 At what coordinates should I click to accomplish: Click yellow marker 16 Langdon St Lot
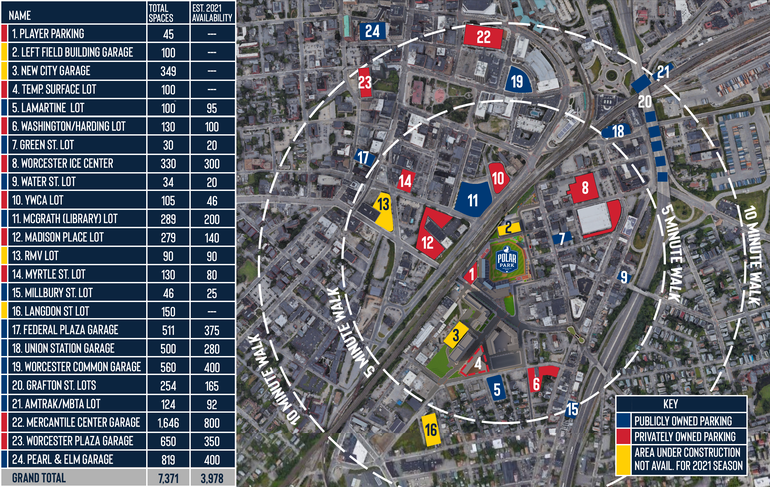coord(431,430)
